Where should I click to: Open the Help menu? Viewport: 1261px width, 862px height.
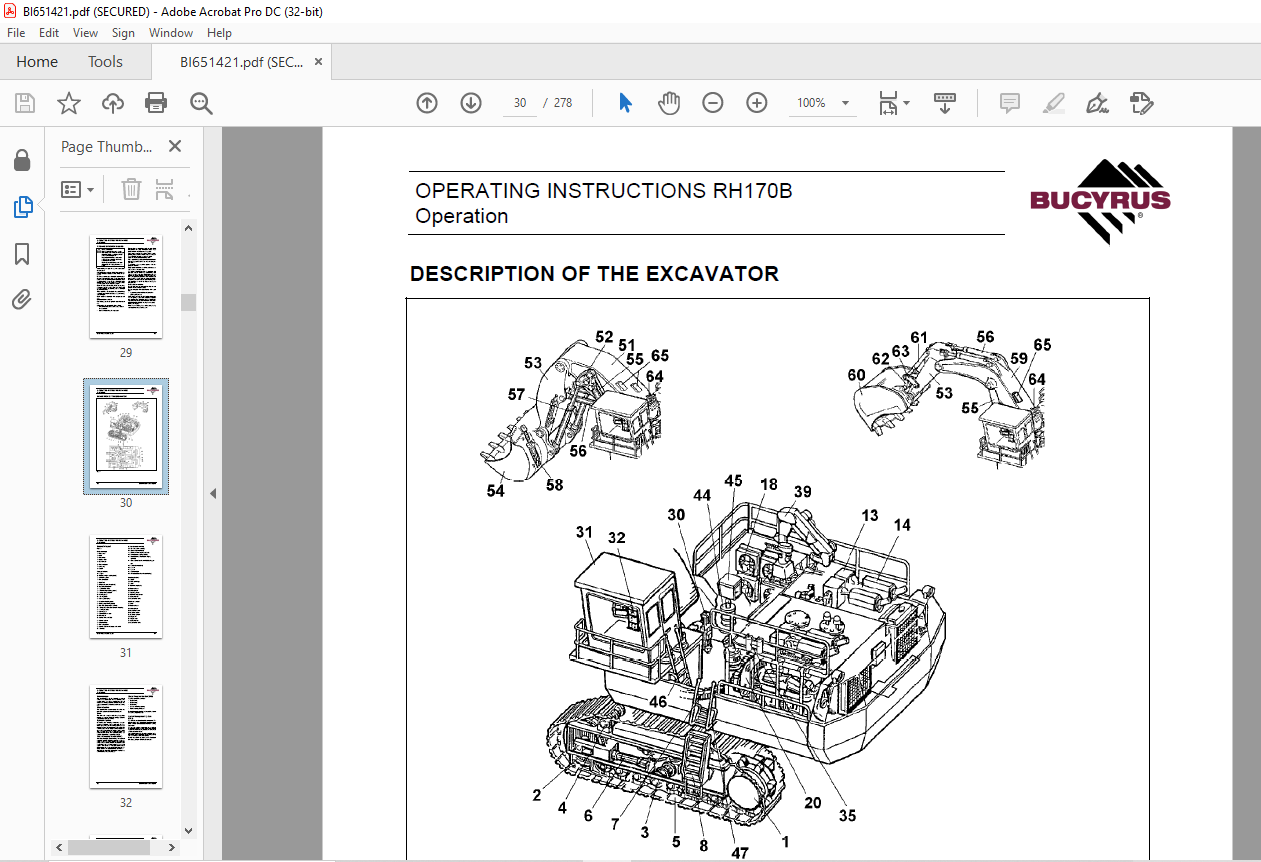(219, 33)
